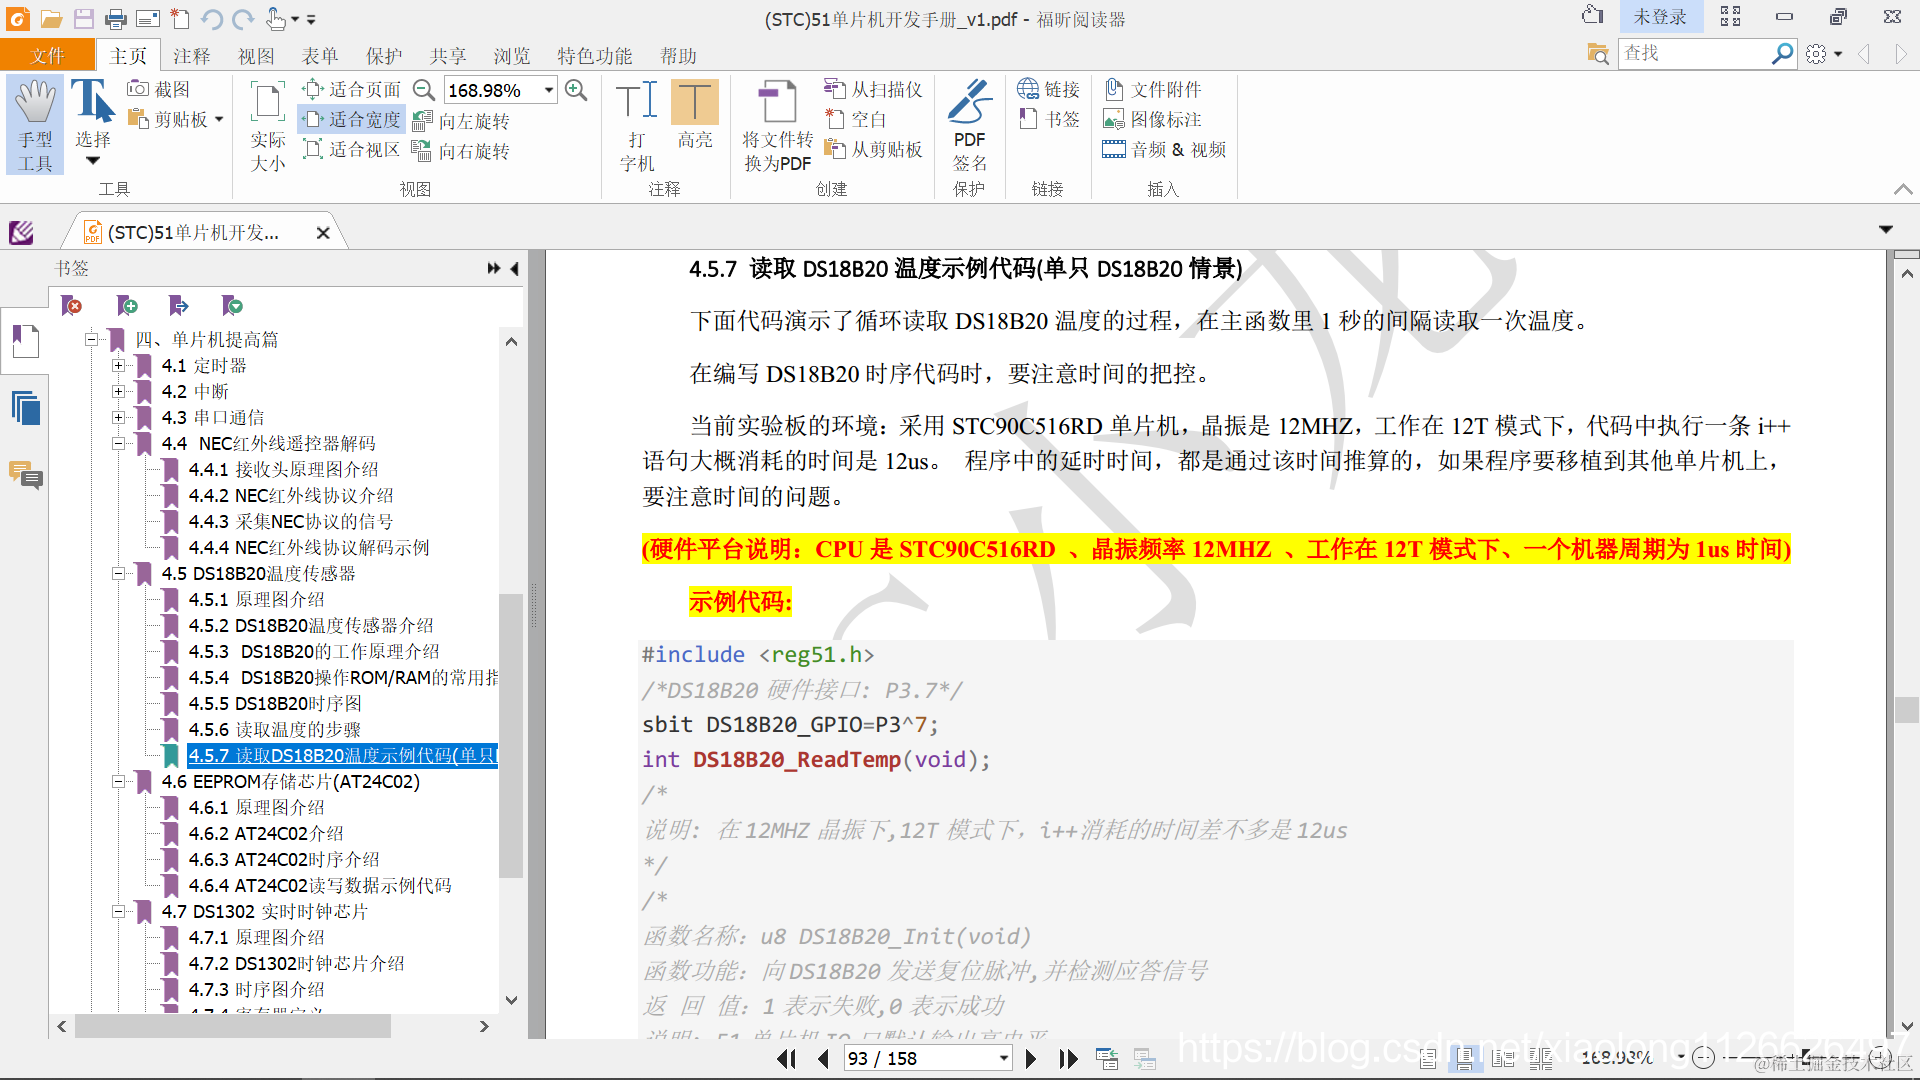The width and height of the screenshot is (1920, 1080).
Task: Select the Hand tool (手型工具)
Action: tap(35, 125)
